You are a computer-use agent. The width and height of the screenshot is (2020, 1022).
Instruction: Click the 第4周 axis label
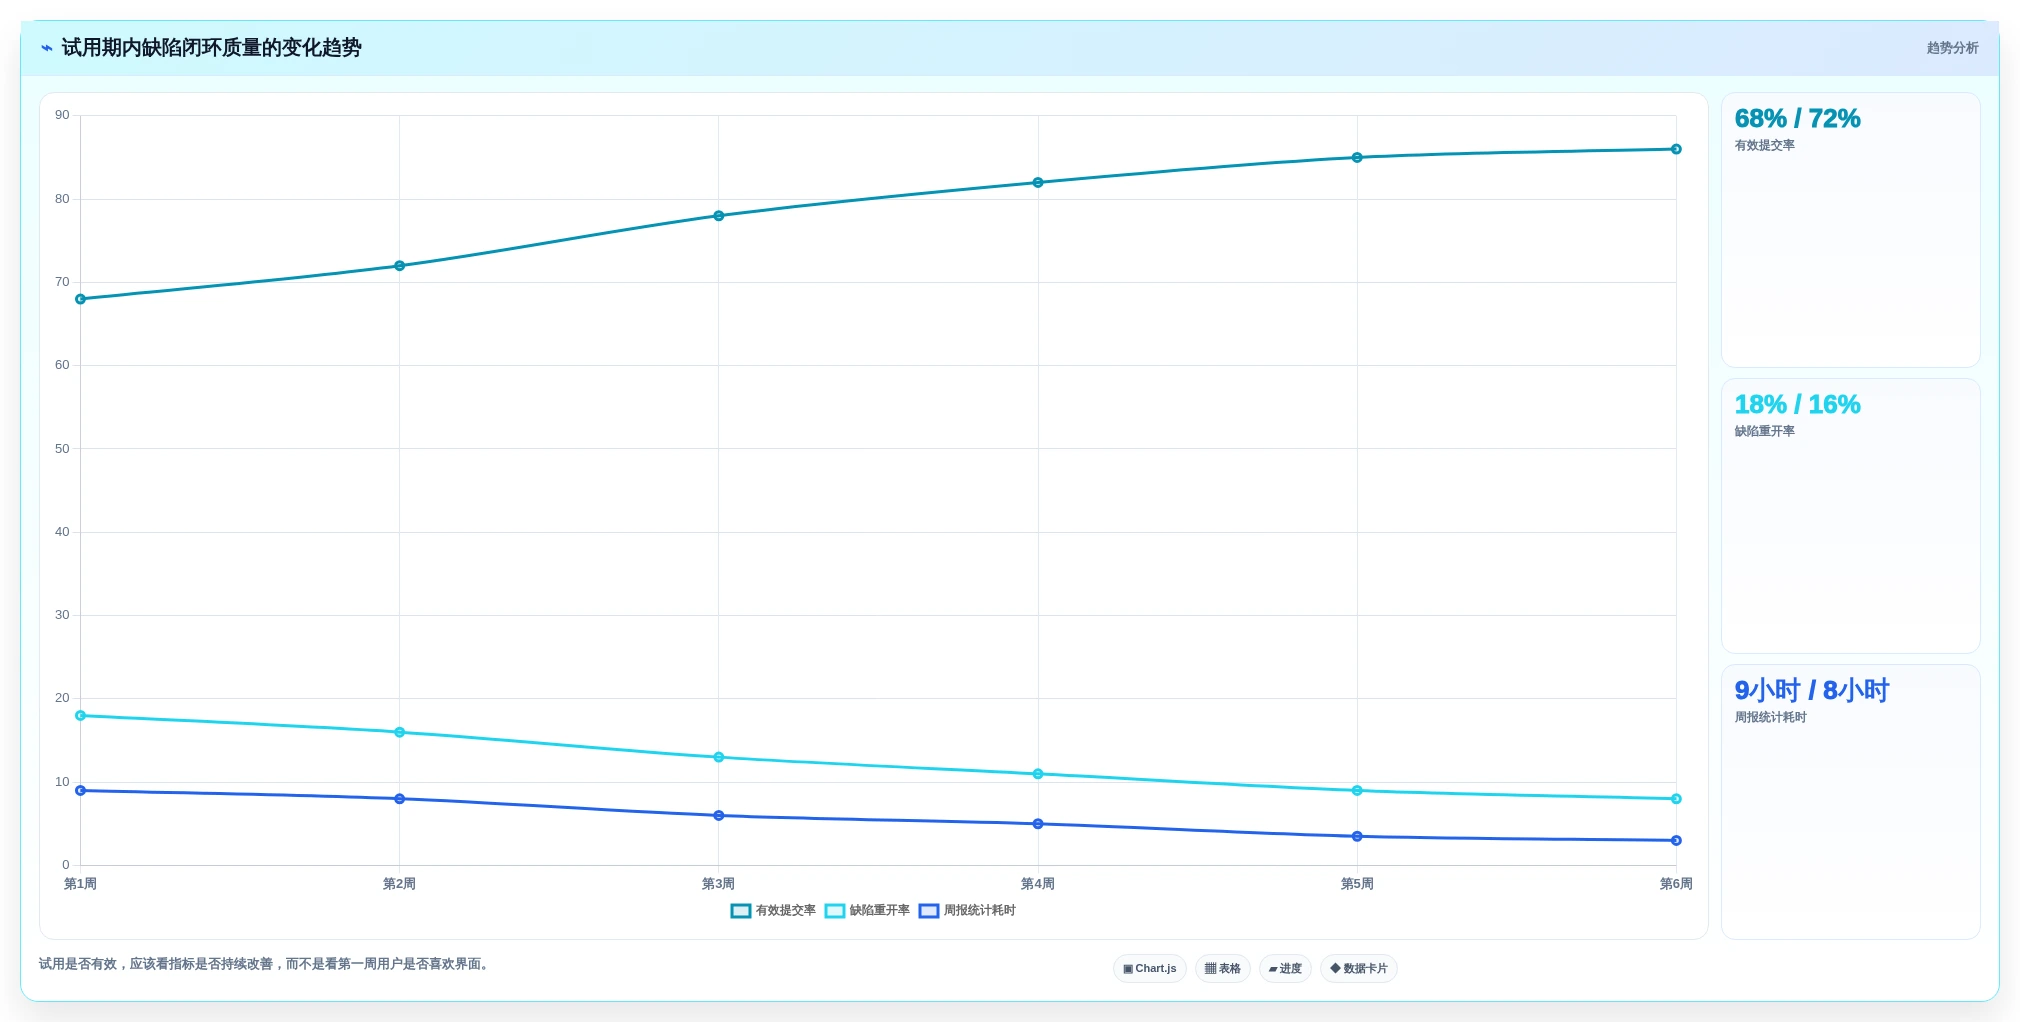tap(1038, 884)
